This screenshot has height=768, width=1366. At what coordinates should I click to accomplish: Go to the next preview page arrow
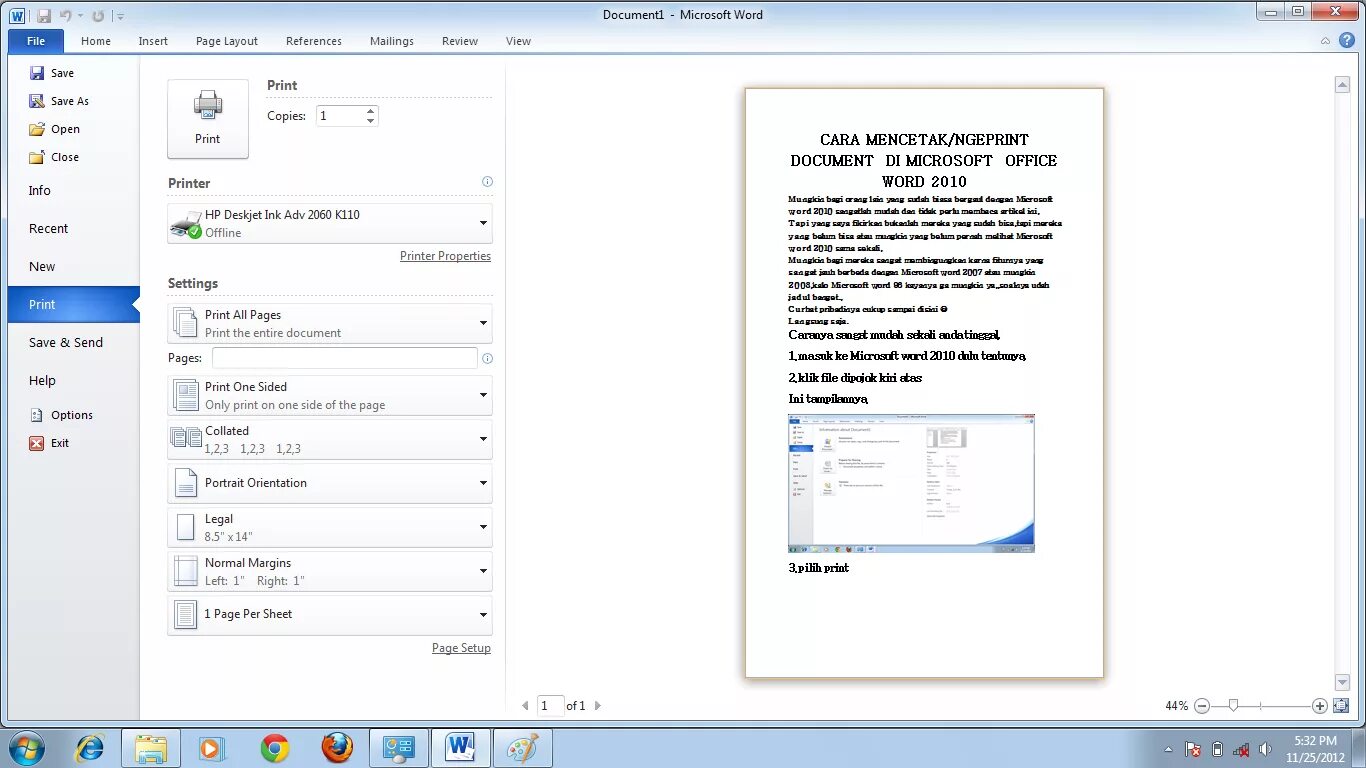tap(598, 706)
